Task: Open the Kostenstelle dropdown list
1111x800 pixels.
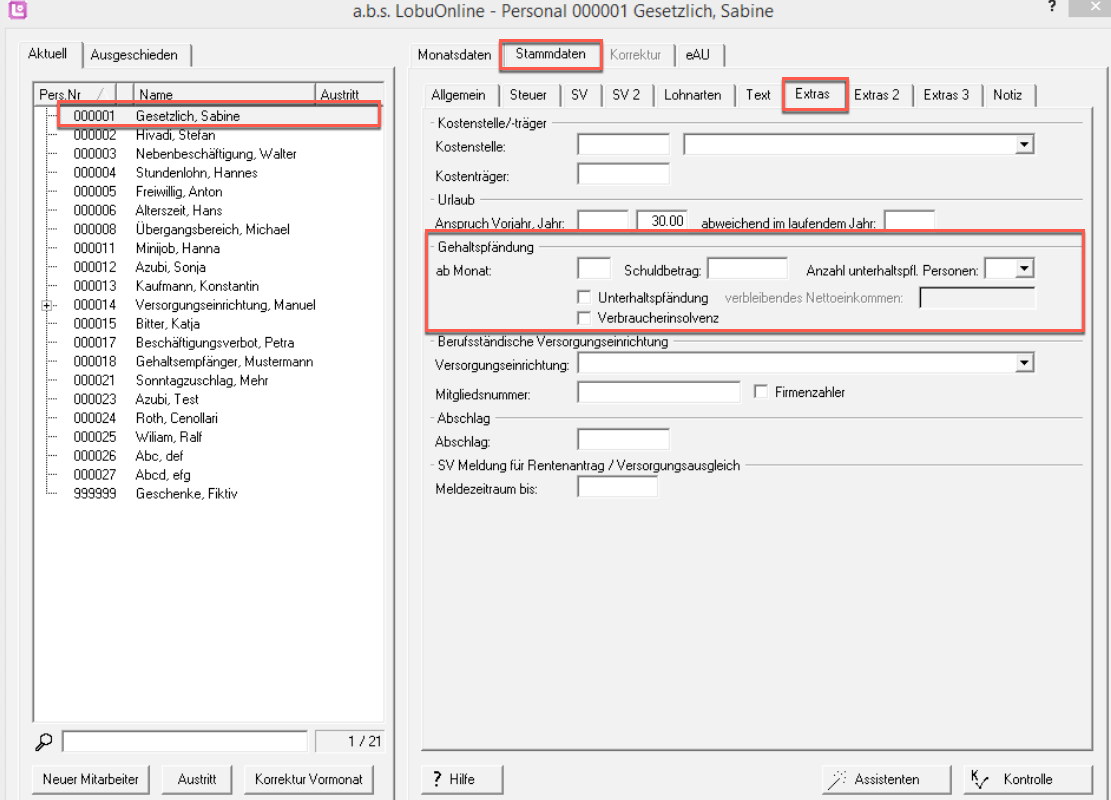Action: tap(1023, 146)
